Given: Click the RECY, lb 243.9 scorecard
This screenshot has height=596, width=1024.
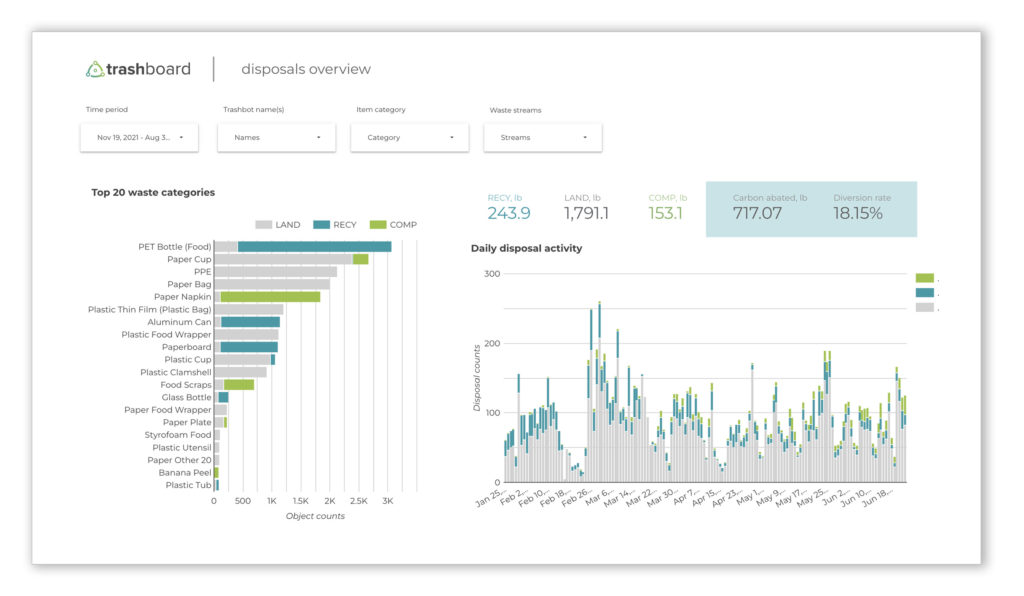Looking at the screenshot, I should point(509,207).
